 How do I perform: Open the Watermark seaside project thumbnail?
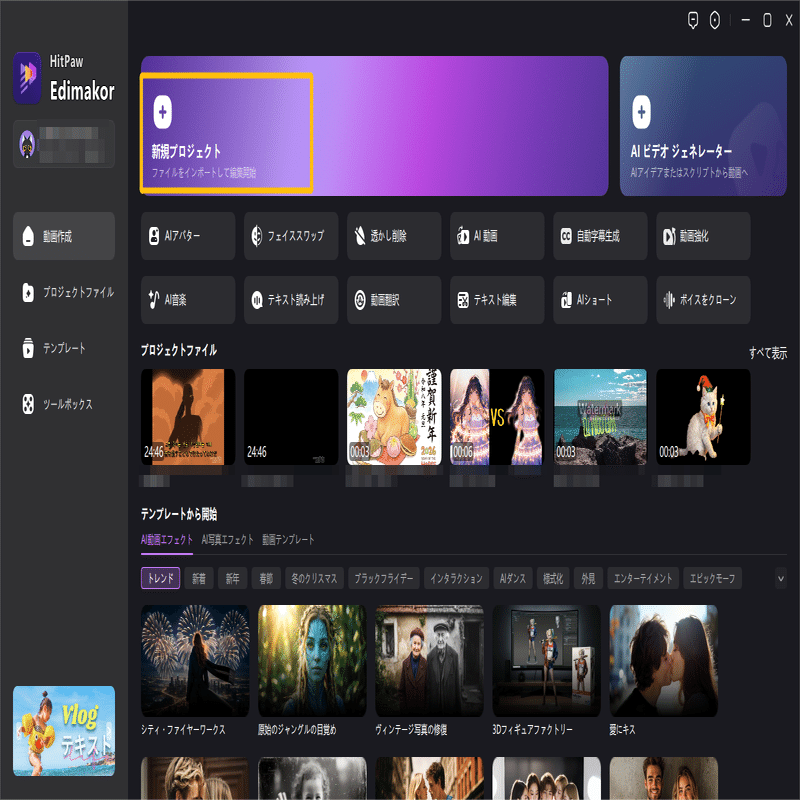tap(600, 417)
